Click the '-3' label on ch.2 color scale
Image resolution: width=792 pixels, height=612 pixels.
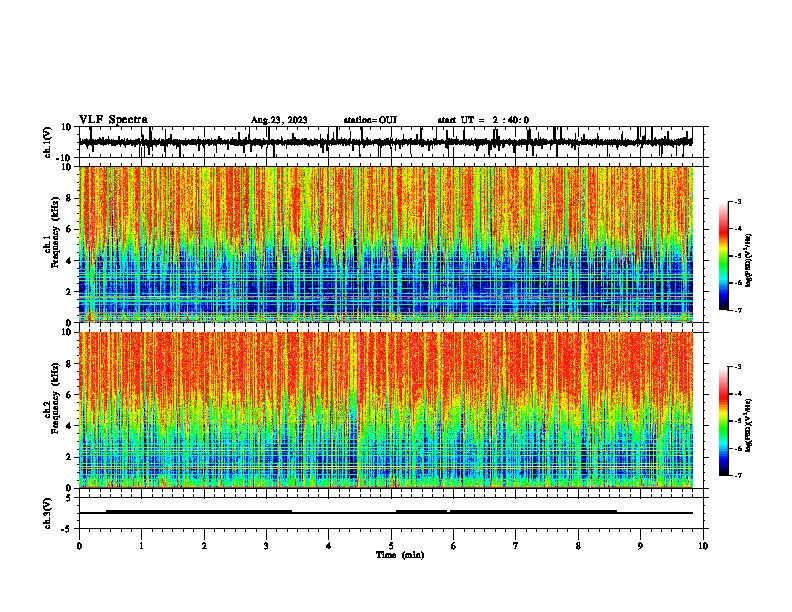click(x=737, y=367)
